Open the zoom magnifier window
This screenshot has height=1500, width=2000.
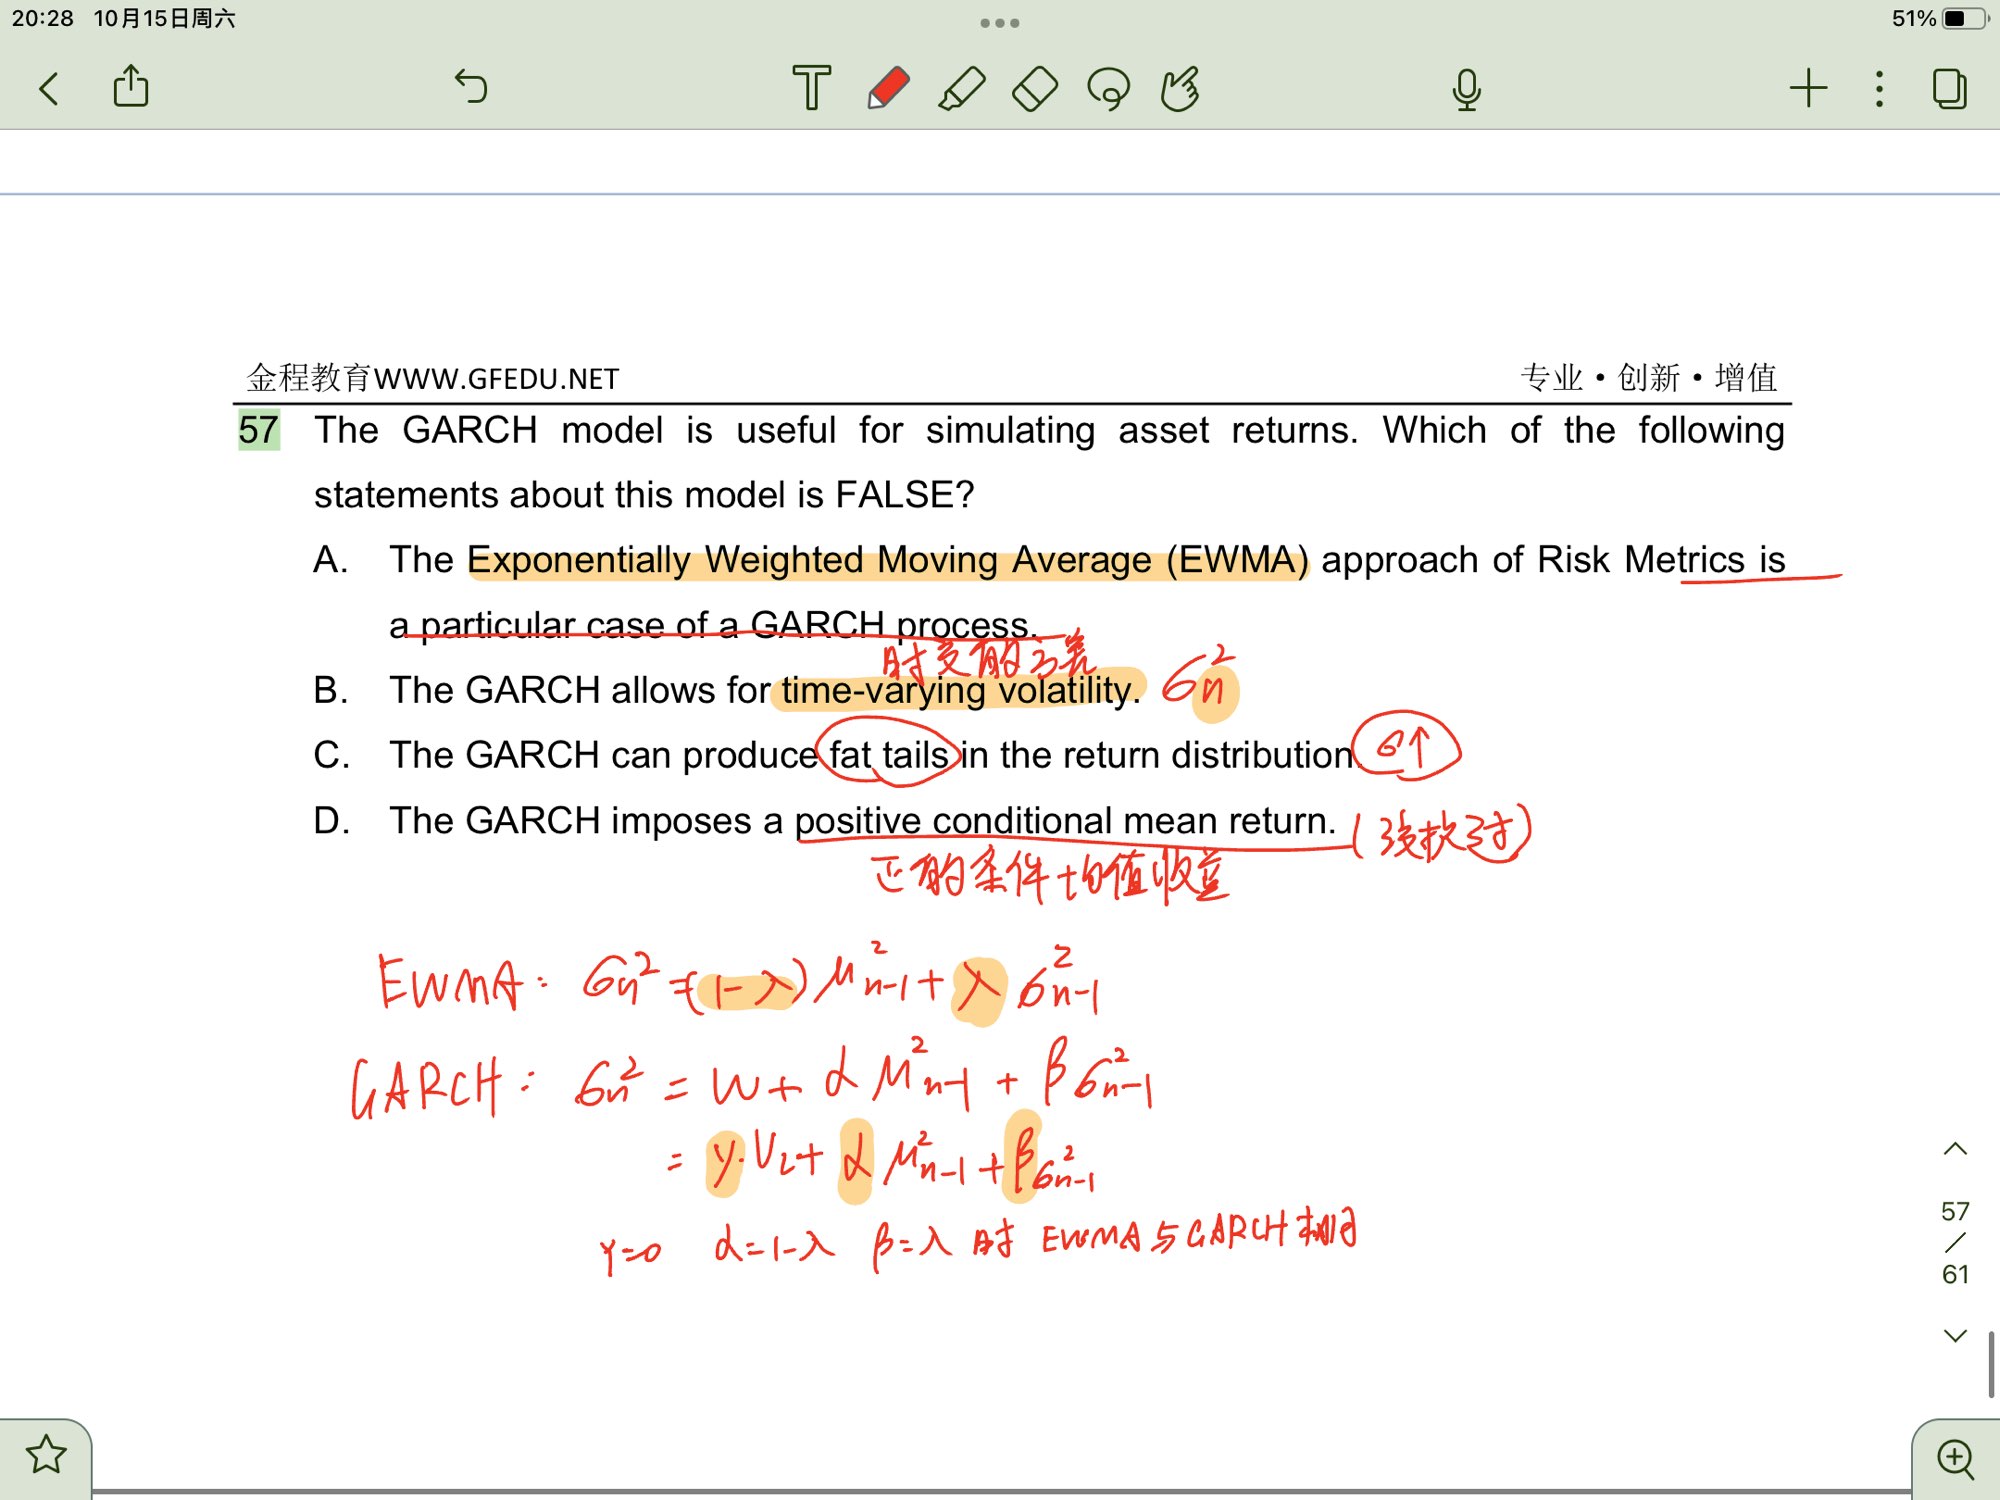click(x=1955, y=1458)
